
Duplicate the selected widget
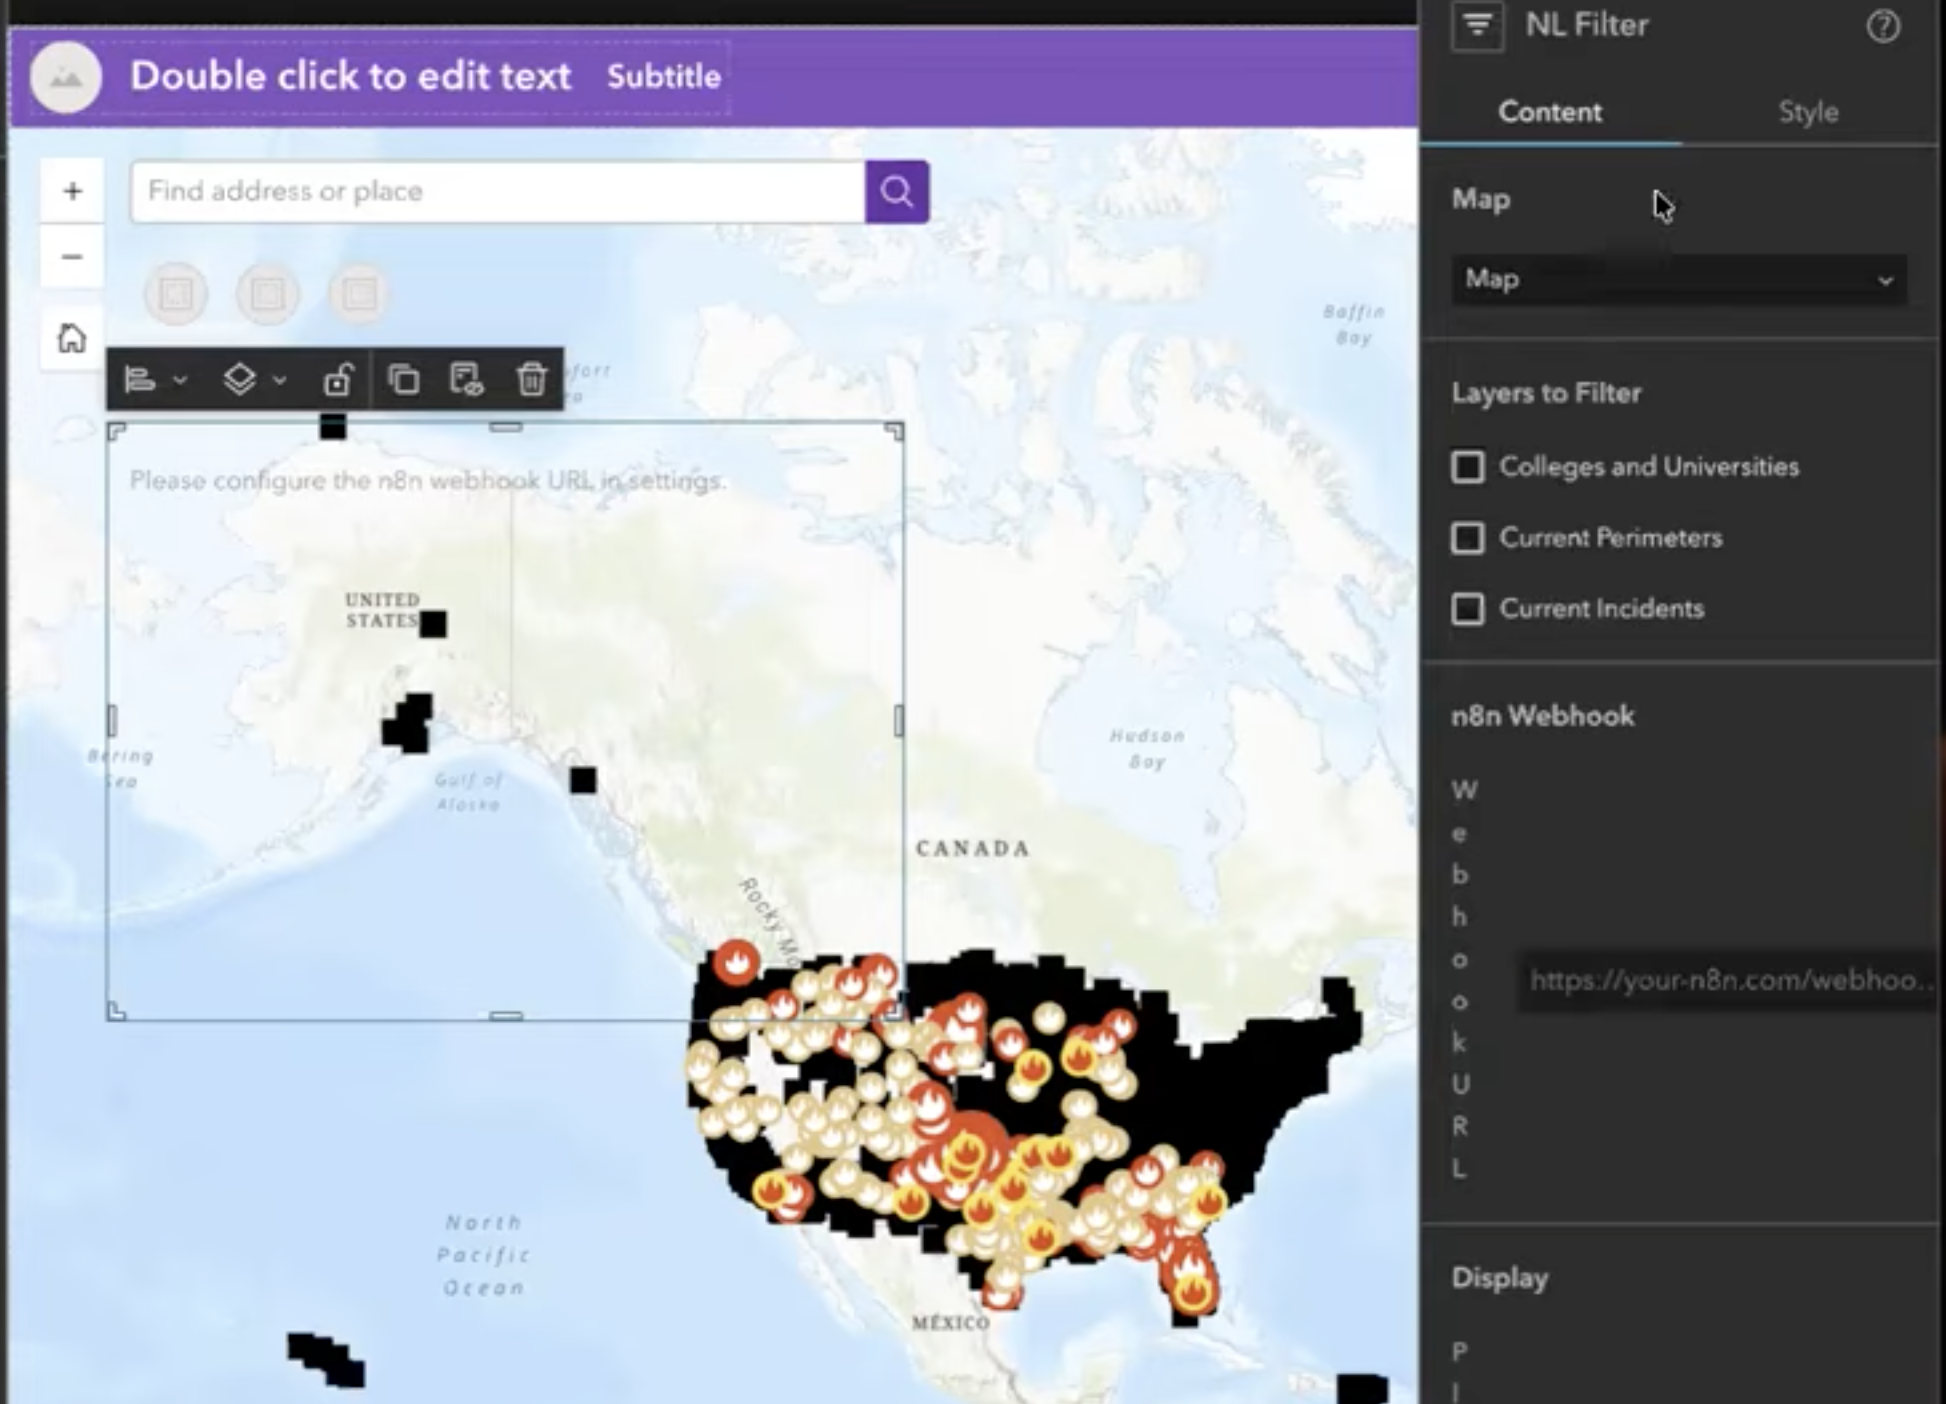coord(403,380)
